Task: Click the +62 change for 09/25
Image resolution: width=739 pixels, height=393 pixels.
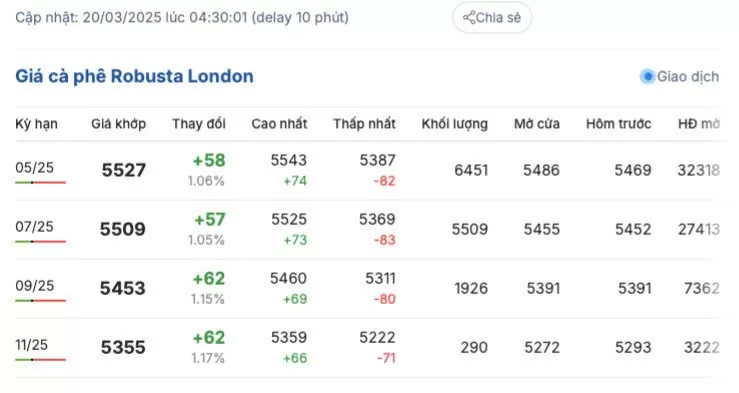Action: click(x=209, y=278)
